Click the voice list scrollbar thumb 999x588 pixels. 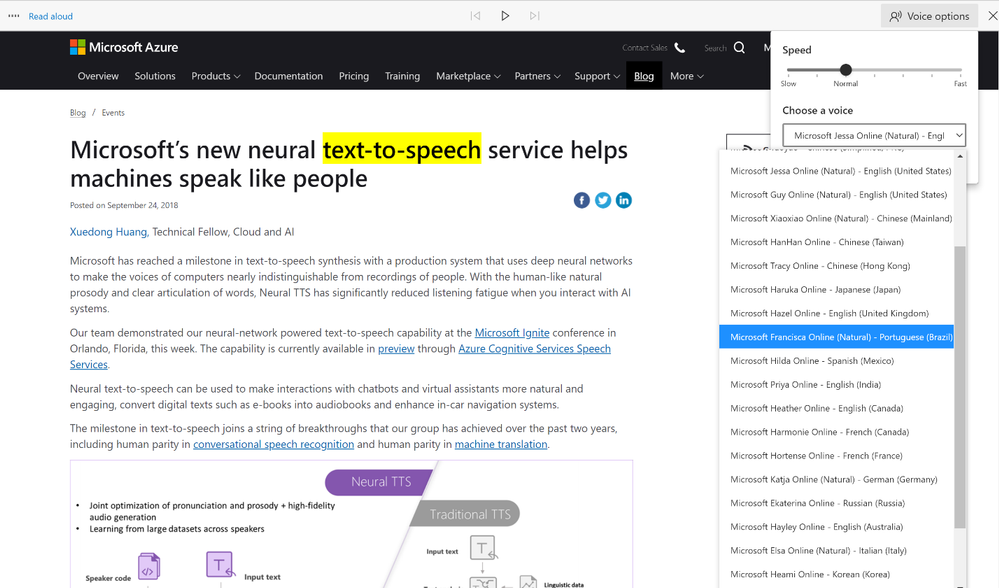click(960, 387)
